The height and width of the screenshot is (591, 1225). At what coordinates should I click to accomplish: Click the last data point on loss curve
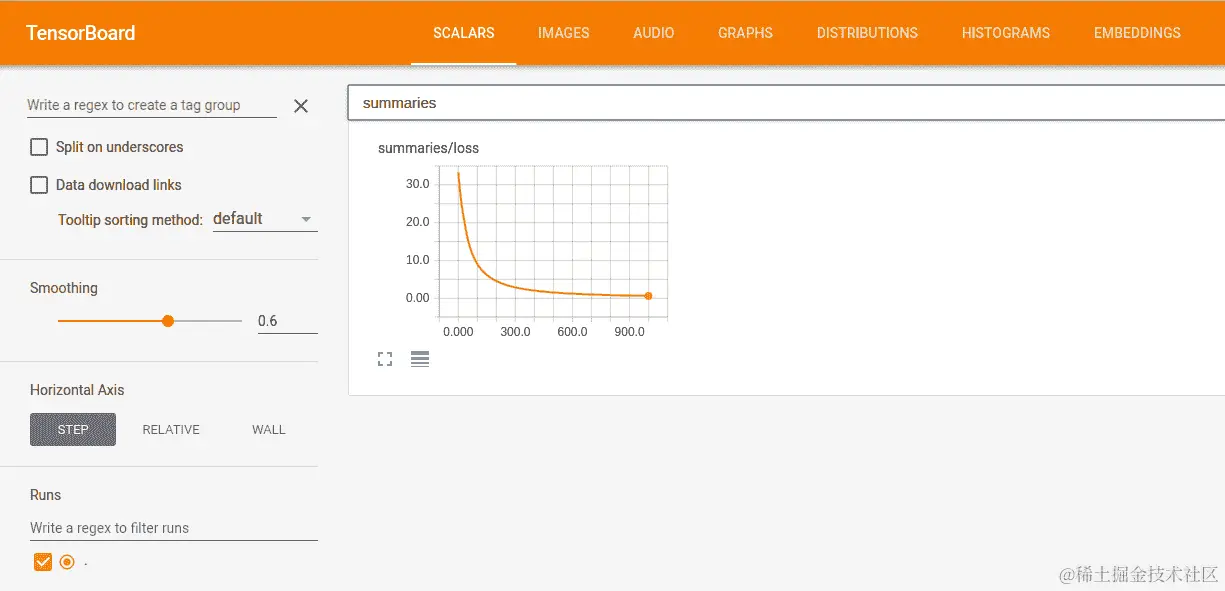pyautogui.click(x=649, y=296)
